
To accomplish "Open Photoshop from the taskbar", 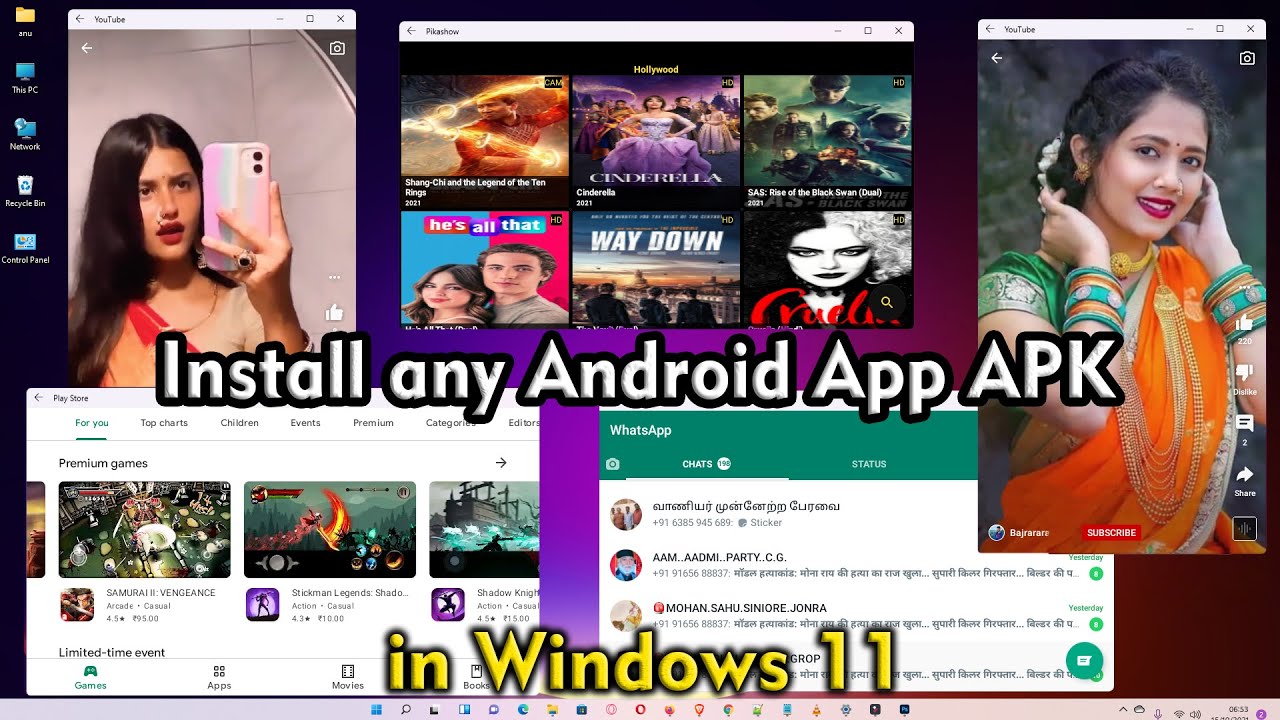I will click(904, 710).
